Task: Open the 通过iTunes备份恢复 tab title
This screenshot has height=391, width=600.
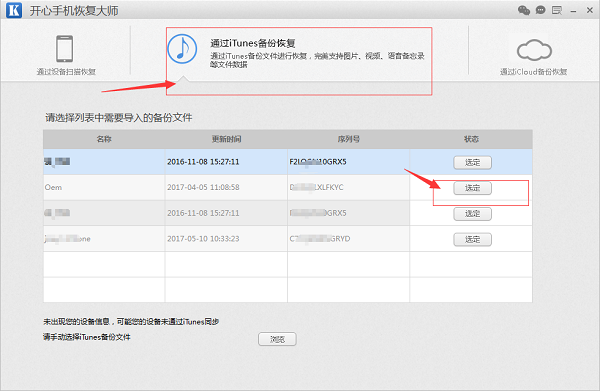Action: [x=253, y=43]
